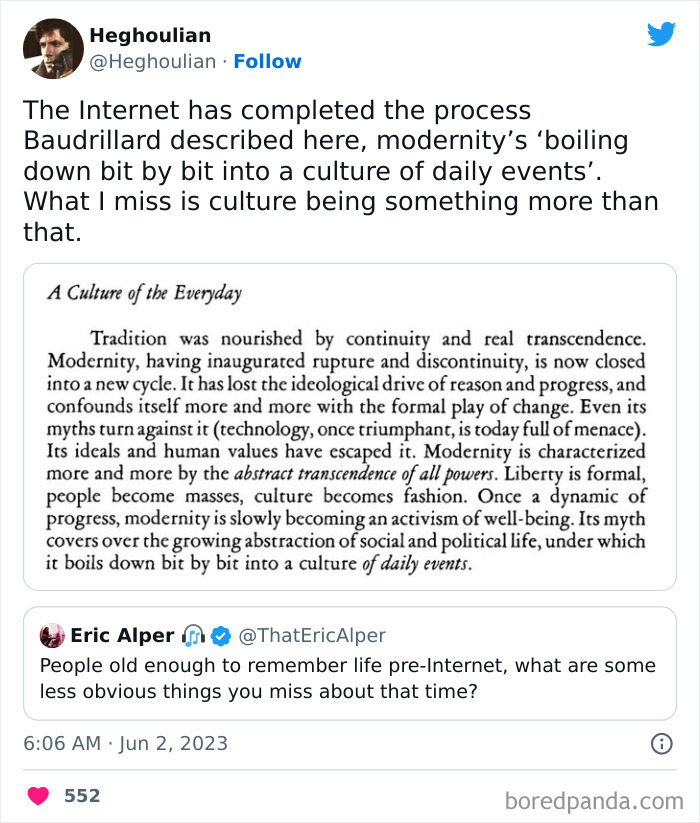Image resolution: width=700 pixels, height=823 pixels.
Task: Visit the @ThatEricAlper handle
Action: (x=312, y=636)
